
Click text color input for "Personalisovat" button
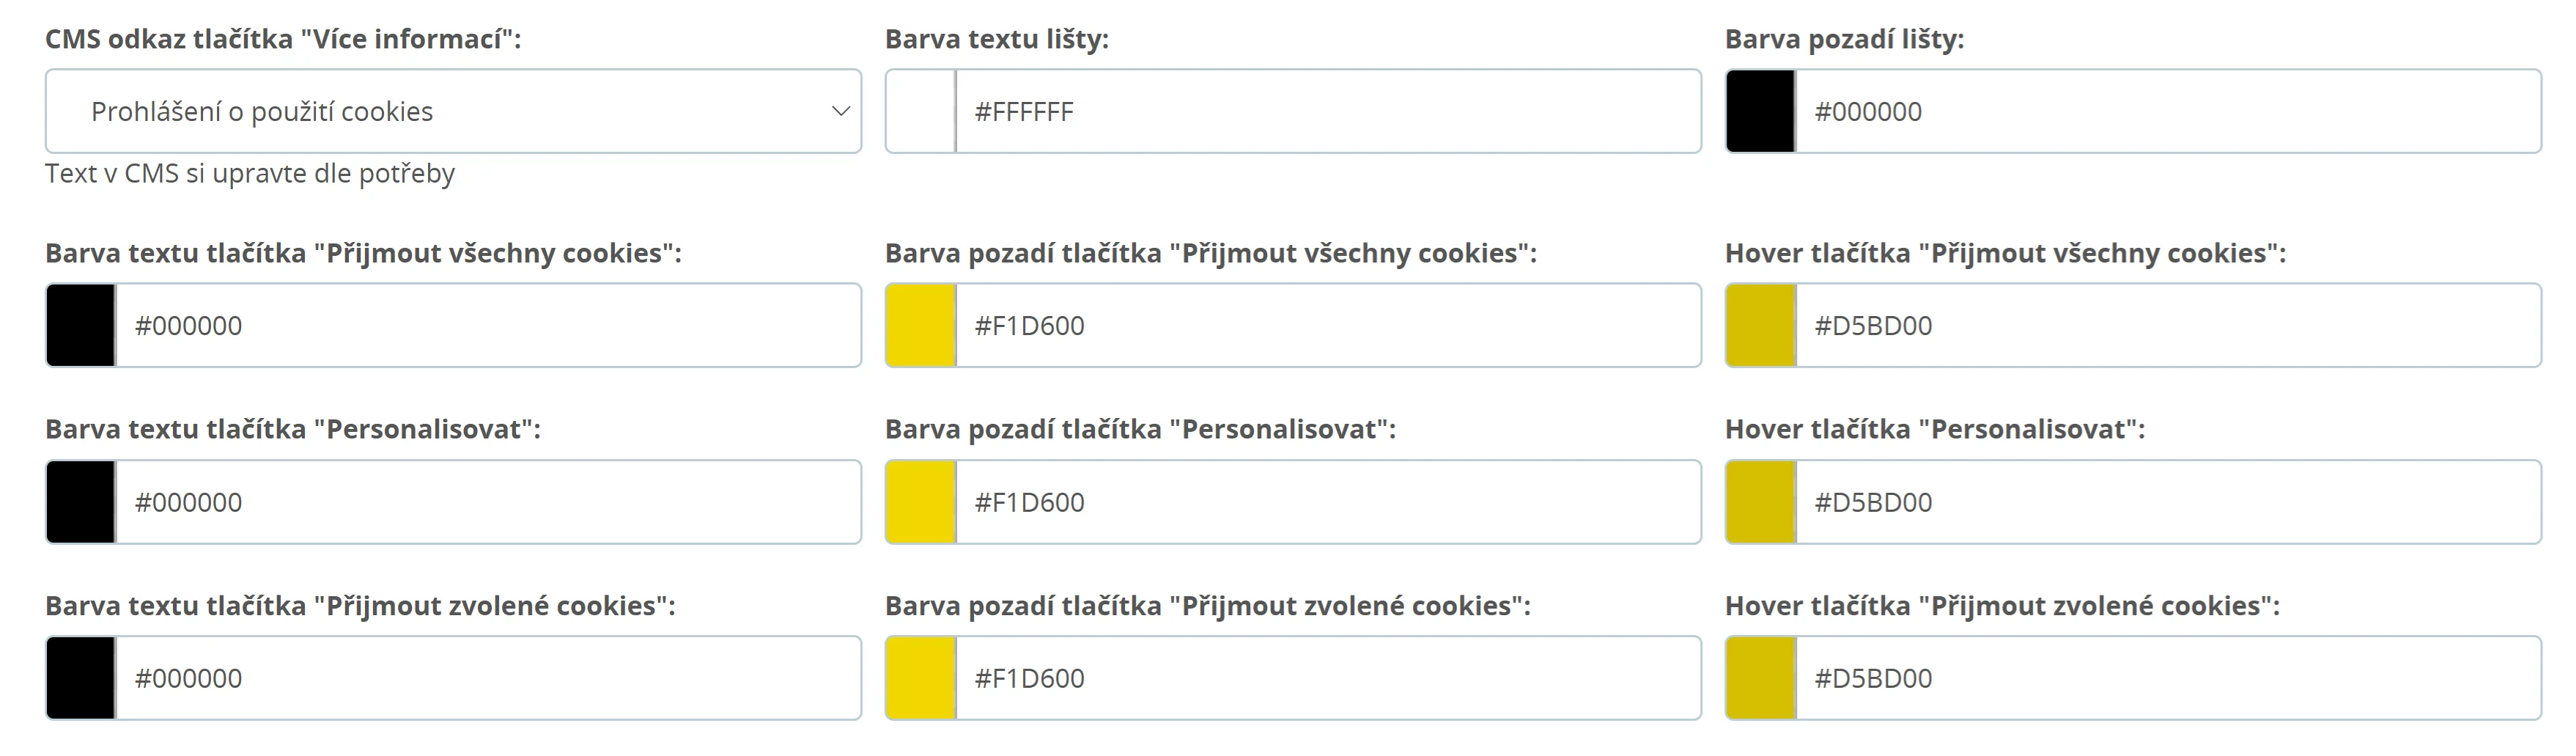pos(487,502)
